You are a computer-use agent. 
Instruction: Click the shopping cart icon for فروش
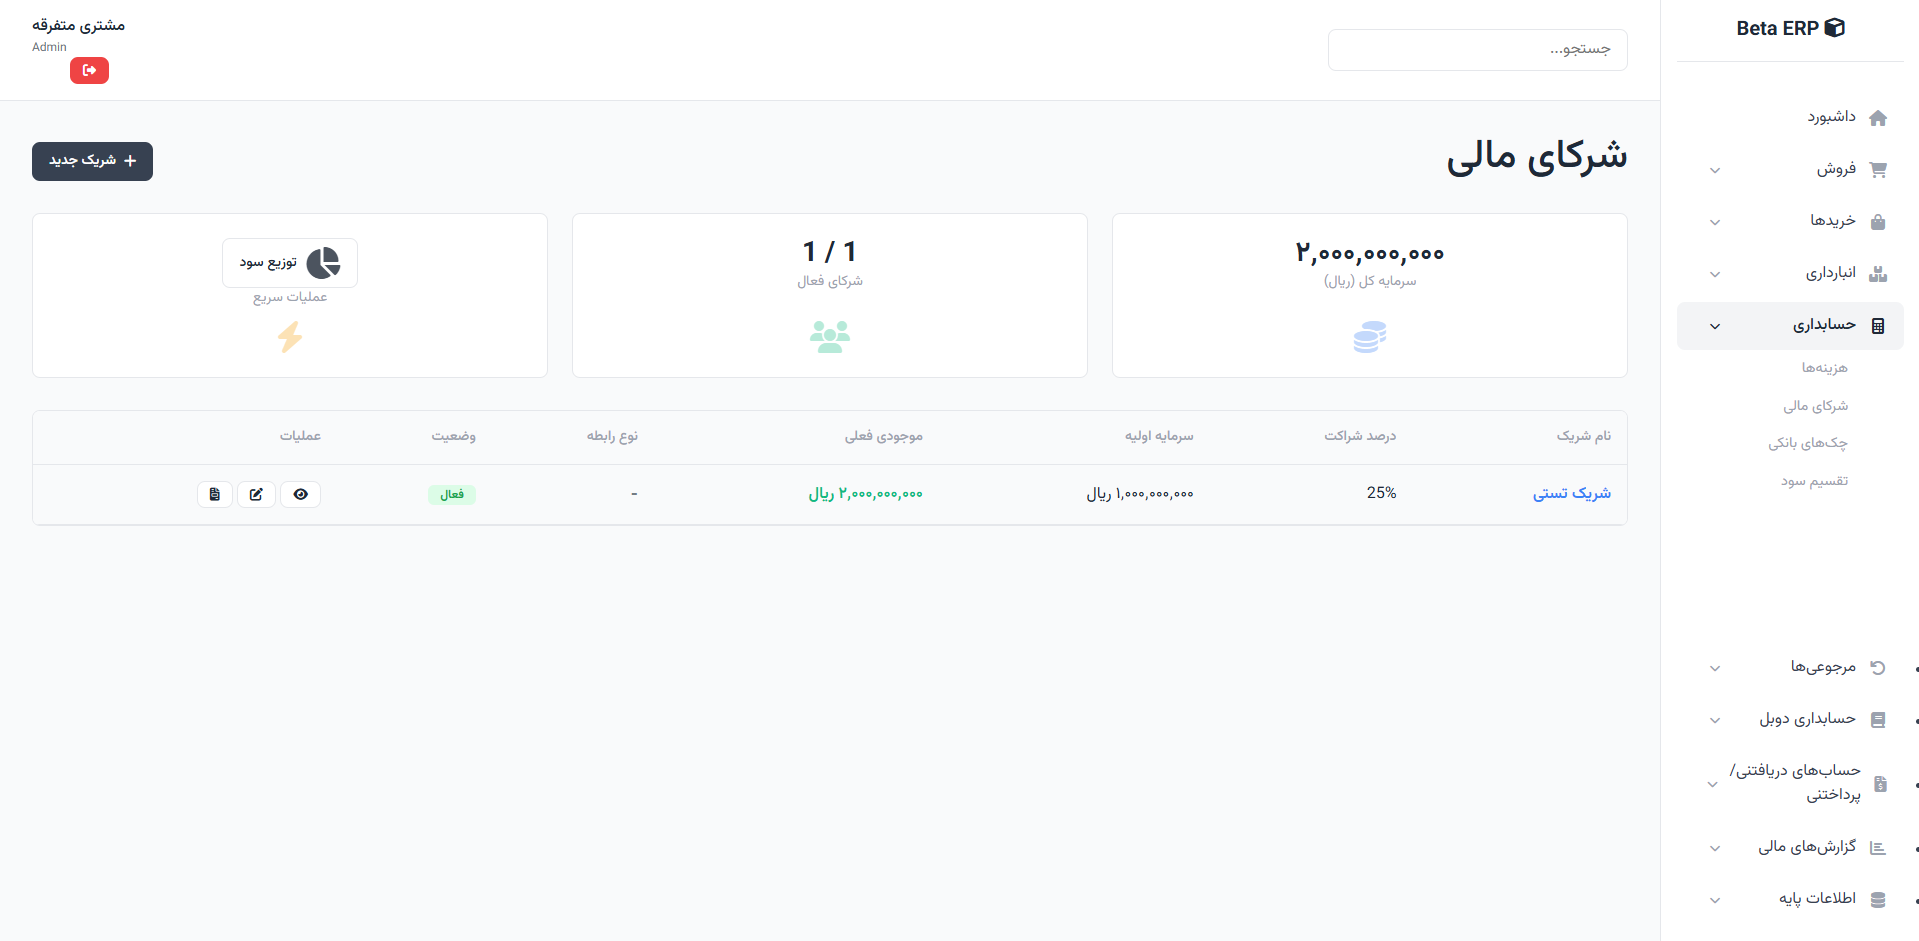(x=1878, y=170)
